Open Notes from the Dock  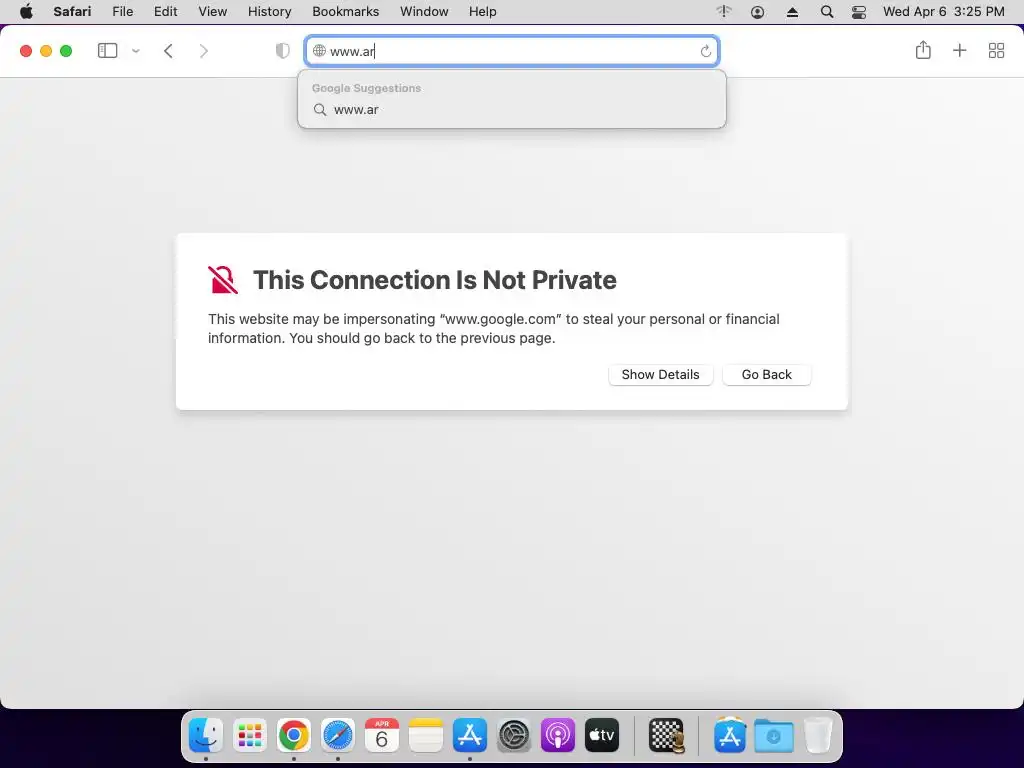(426, 735)
